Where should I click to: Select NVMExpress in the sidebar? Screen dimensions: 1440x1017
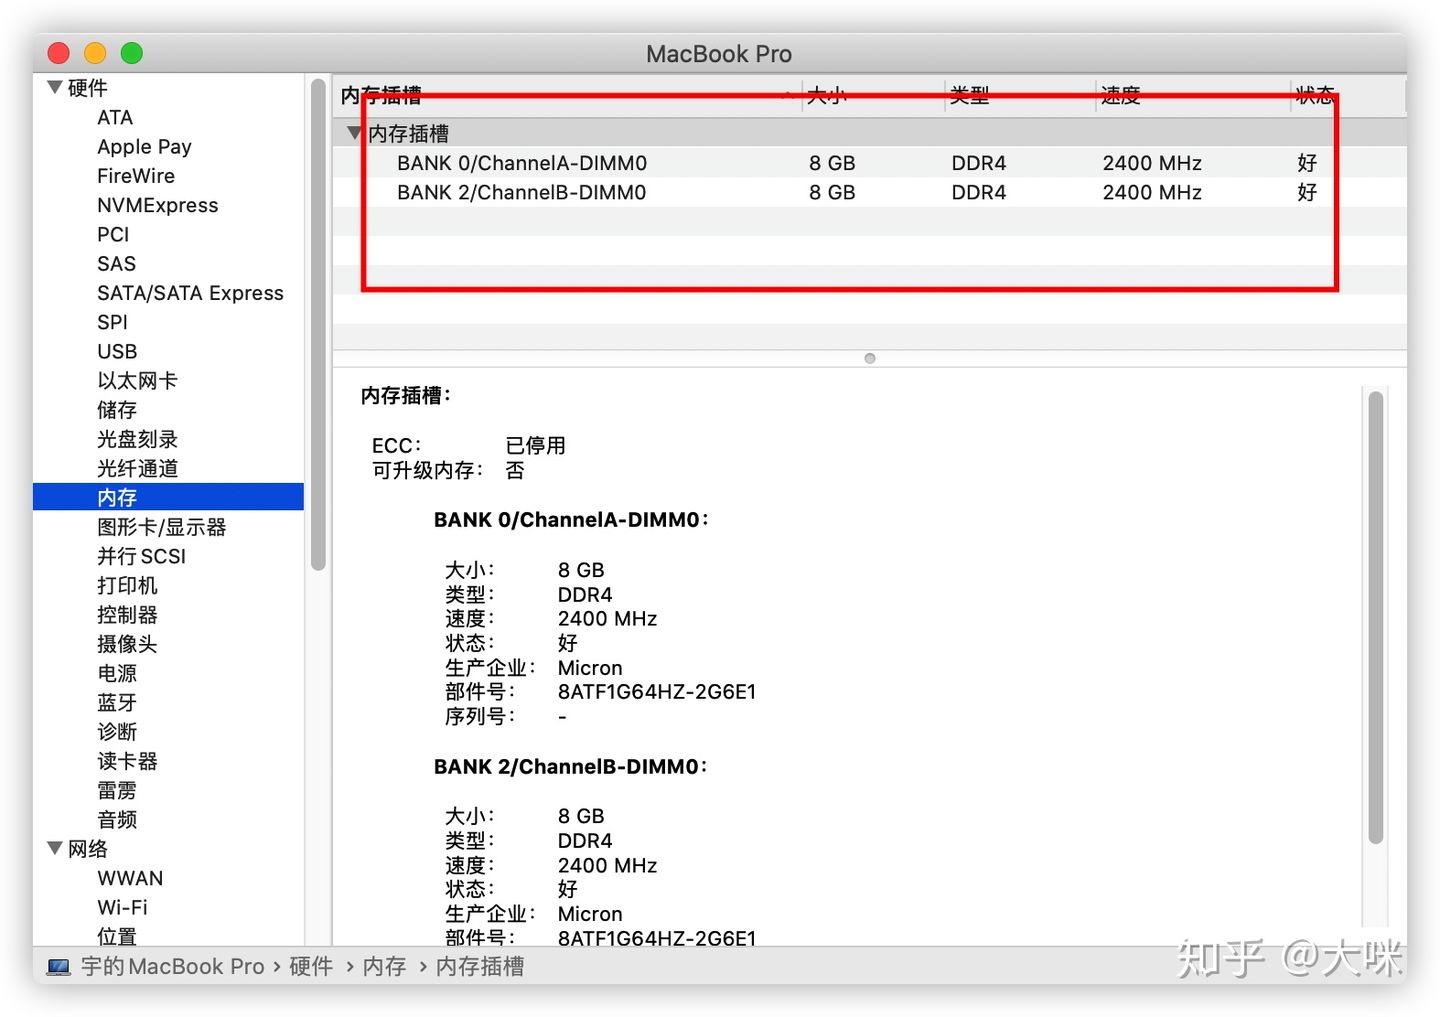tap(157, 205)
